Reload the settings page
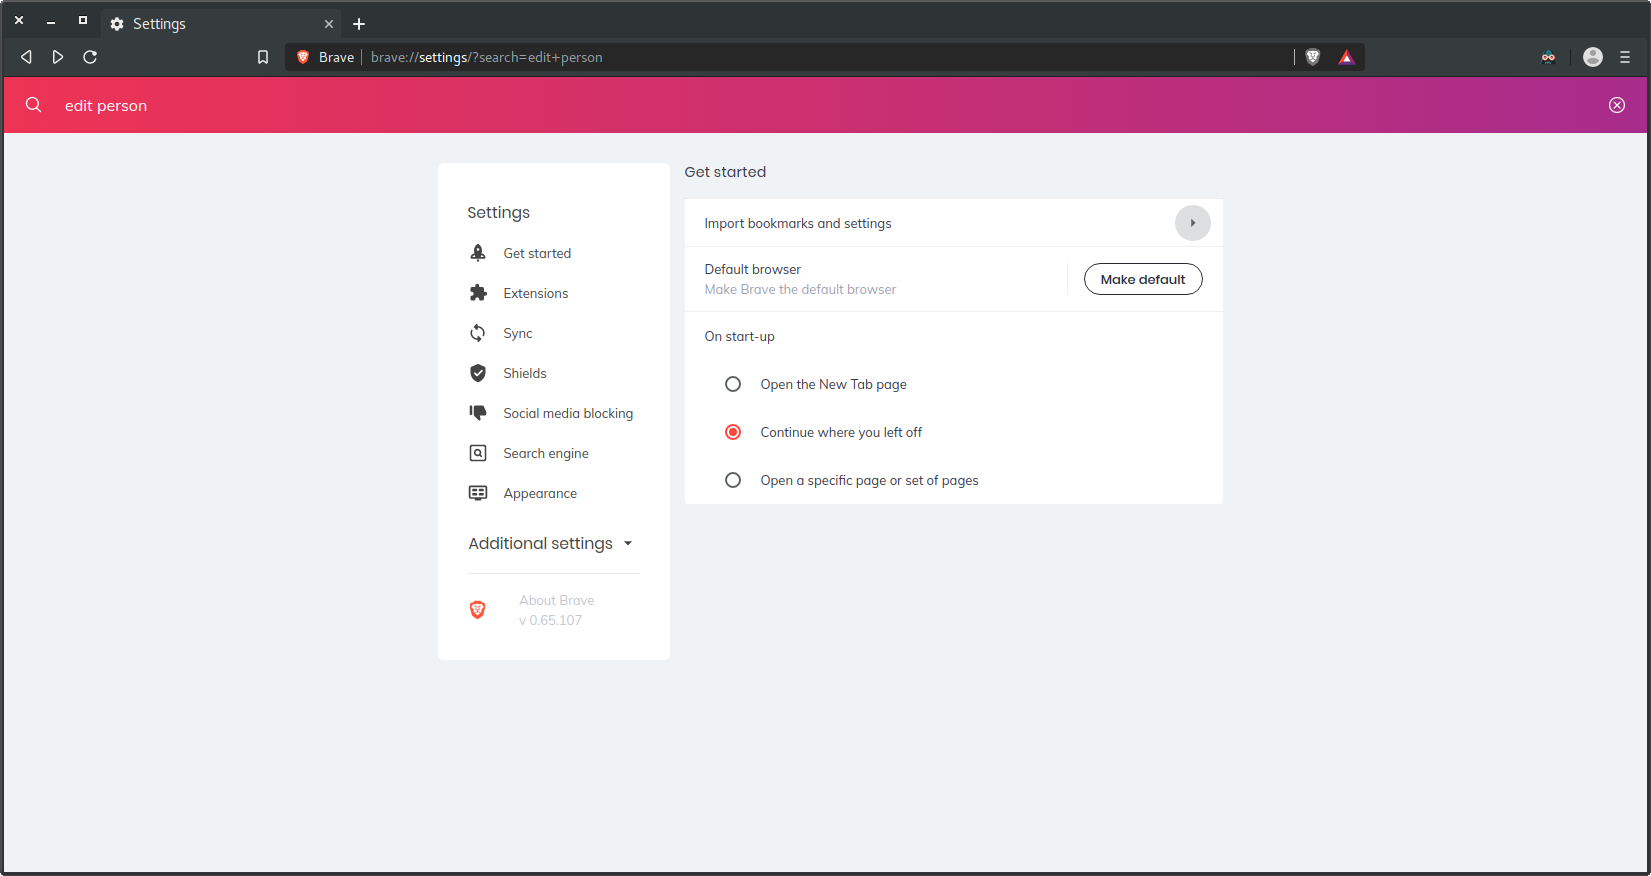Screen dimensions: 1651x876 (x=90, y=57)
